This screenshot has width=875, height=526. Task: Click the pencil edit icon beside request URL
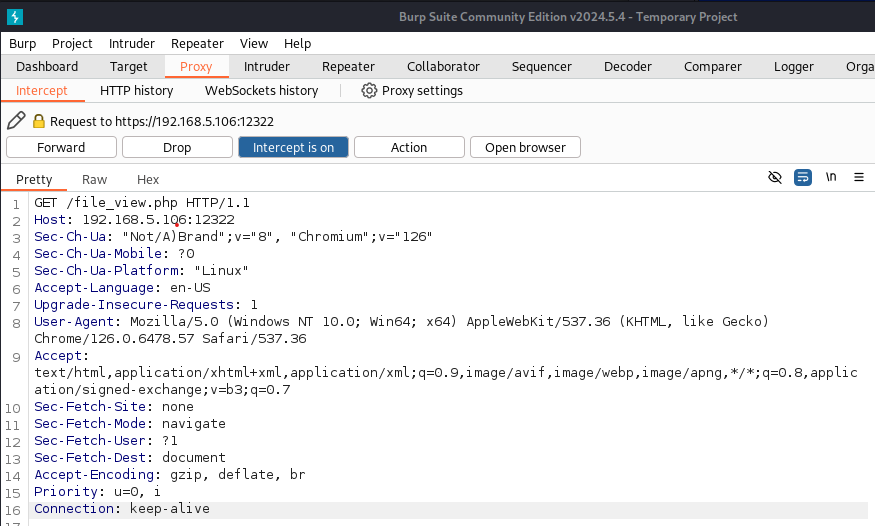click(x=16, y=120)
